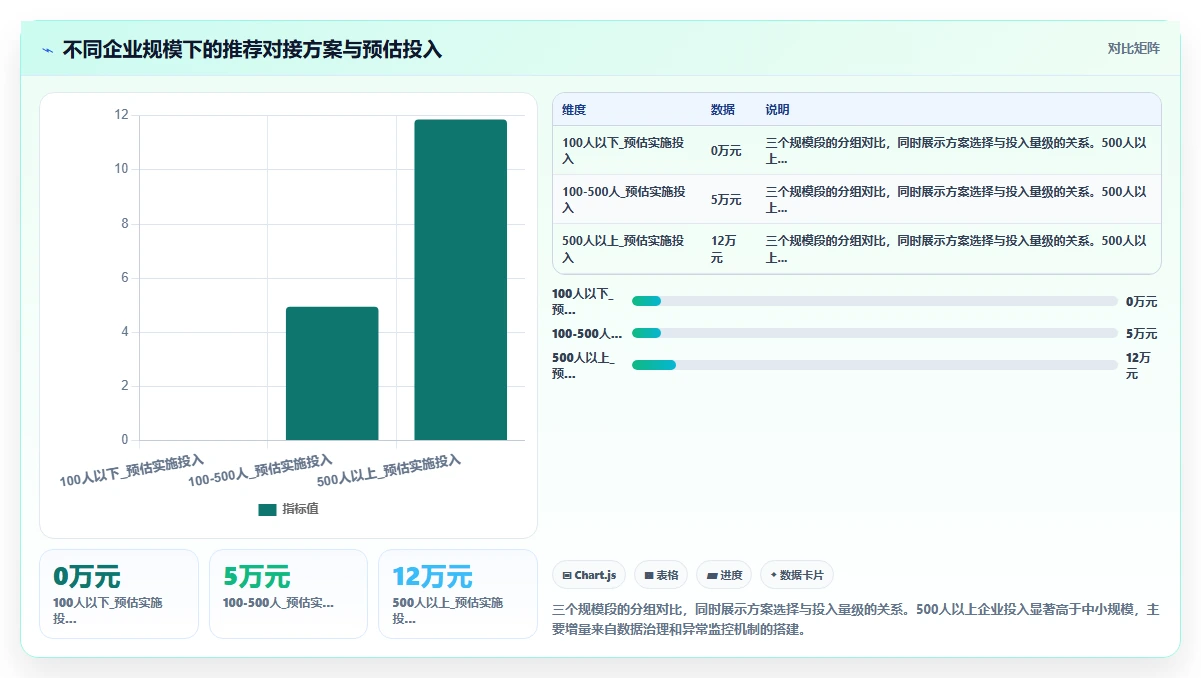Click the 0万元 progress value label

point(1141,301)
